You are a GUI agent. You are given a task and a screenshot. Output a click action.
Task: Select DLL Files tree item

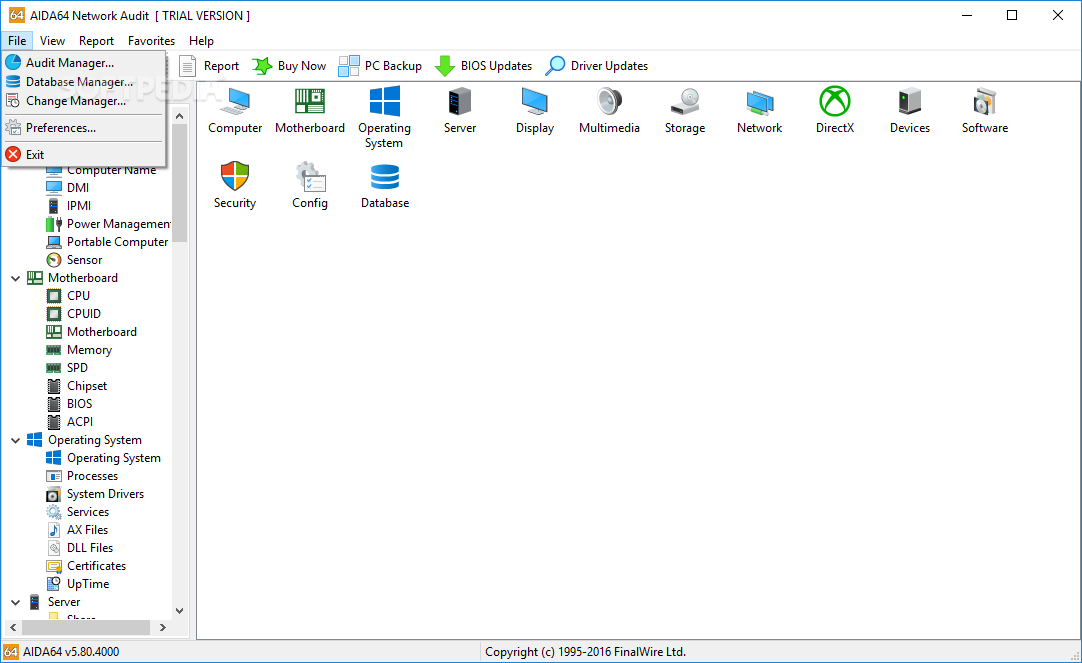point(79,548)
